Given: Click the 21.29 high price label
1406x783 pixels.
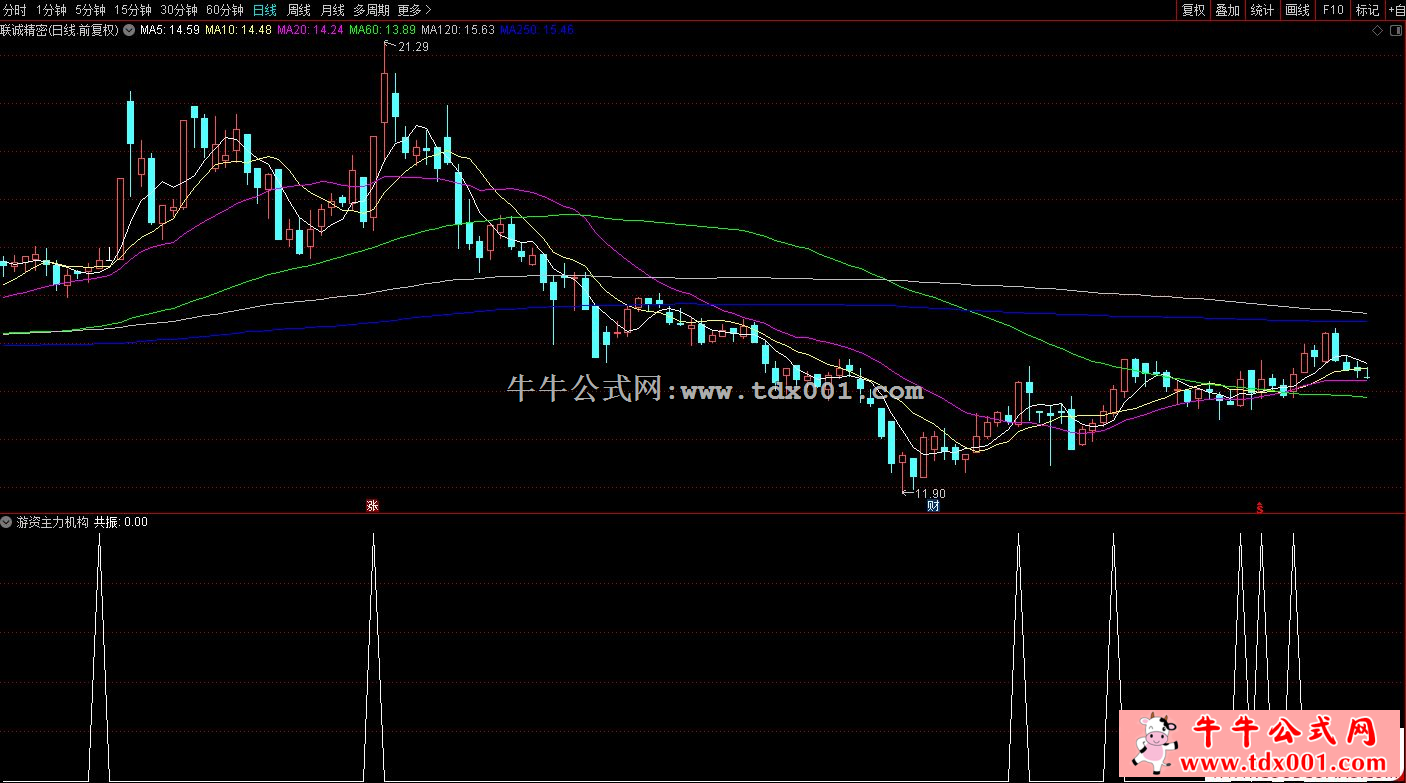Looking at the screenshot, I should (413, 47).
